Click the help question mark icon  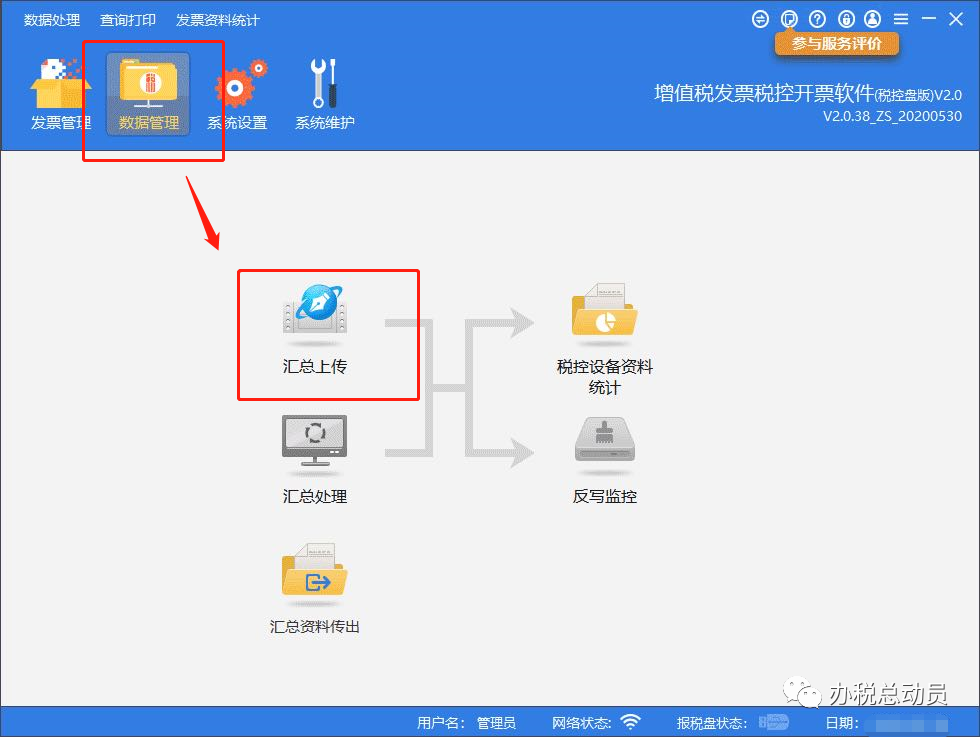[817, 19]
